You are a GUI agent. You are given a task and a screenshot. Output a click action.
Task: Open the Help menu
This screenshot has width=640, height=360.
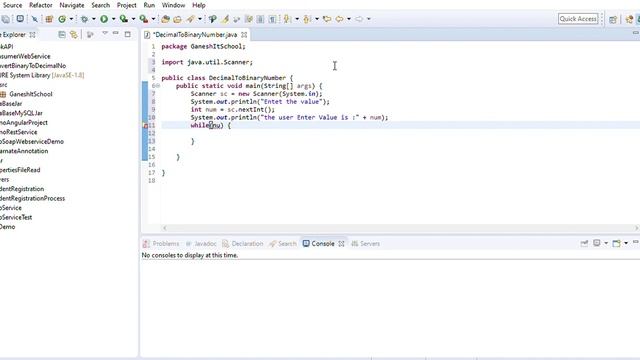[199, 5]
